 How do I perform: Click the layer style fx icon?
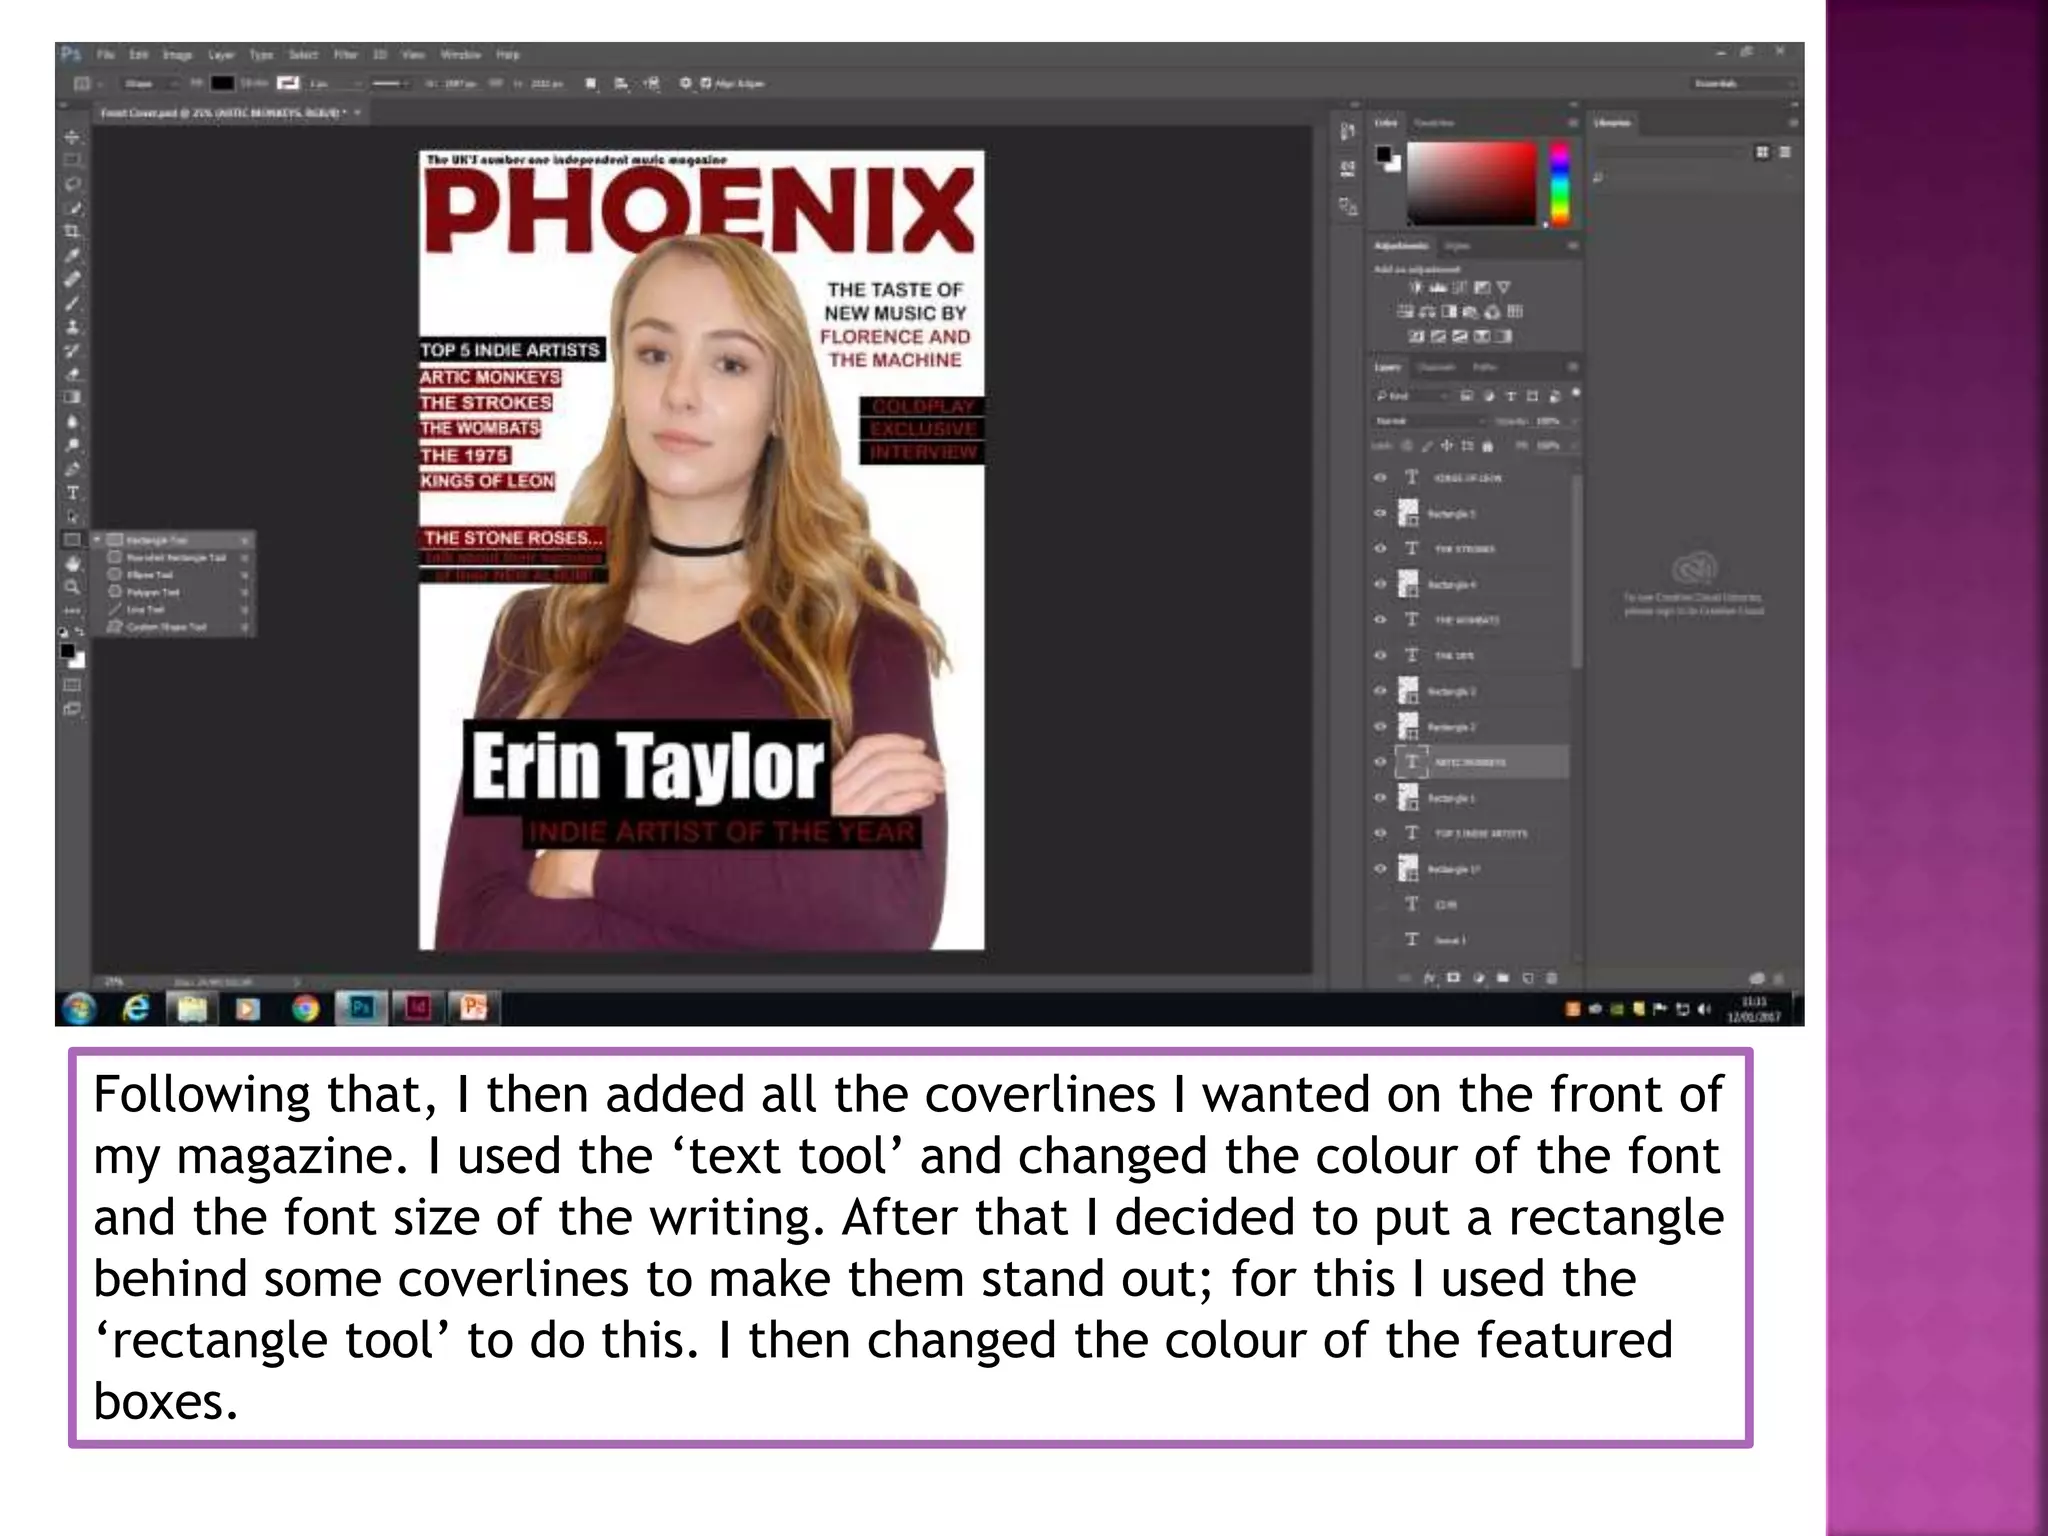(x=1431, y=978)
